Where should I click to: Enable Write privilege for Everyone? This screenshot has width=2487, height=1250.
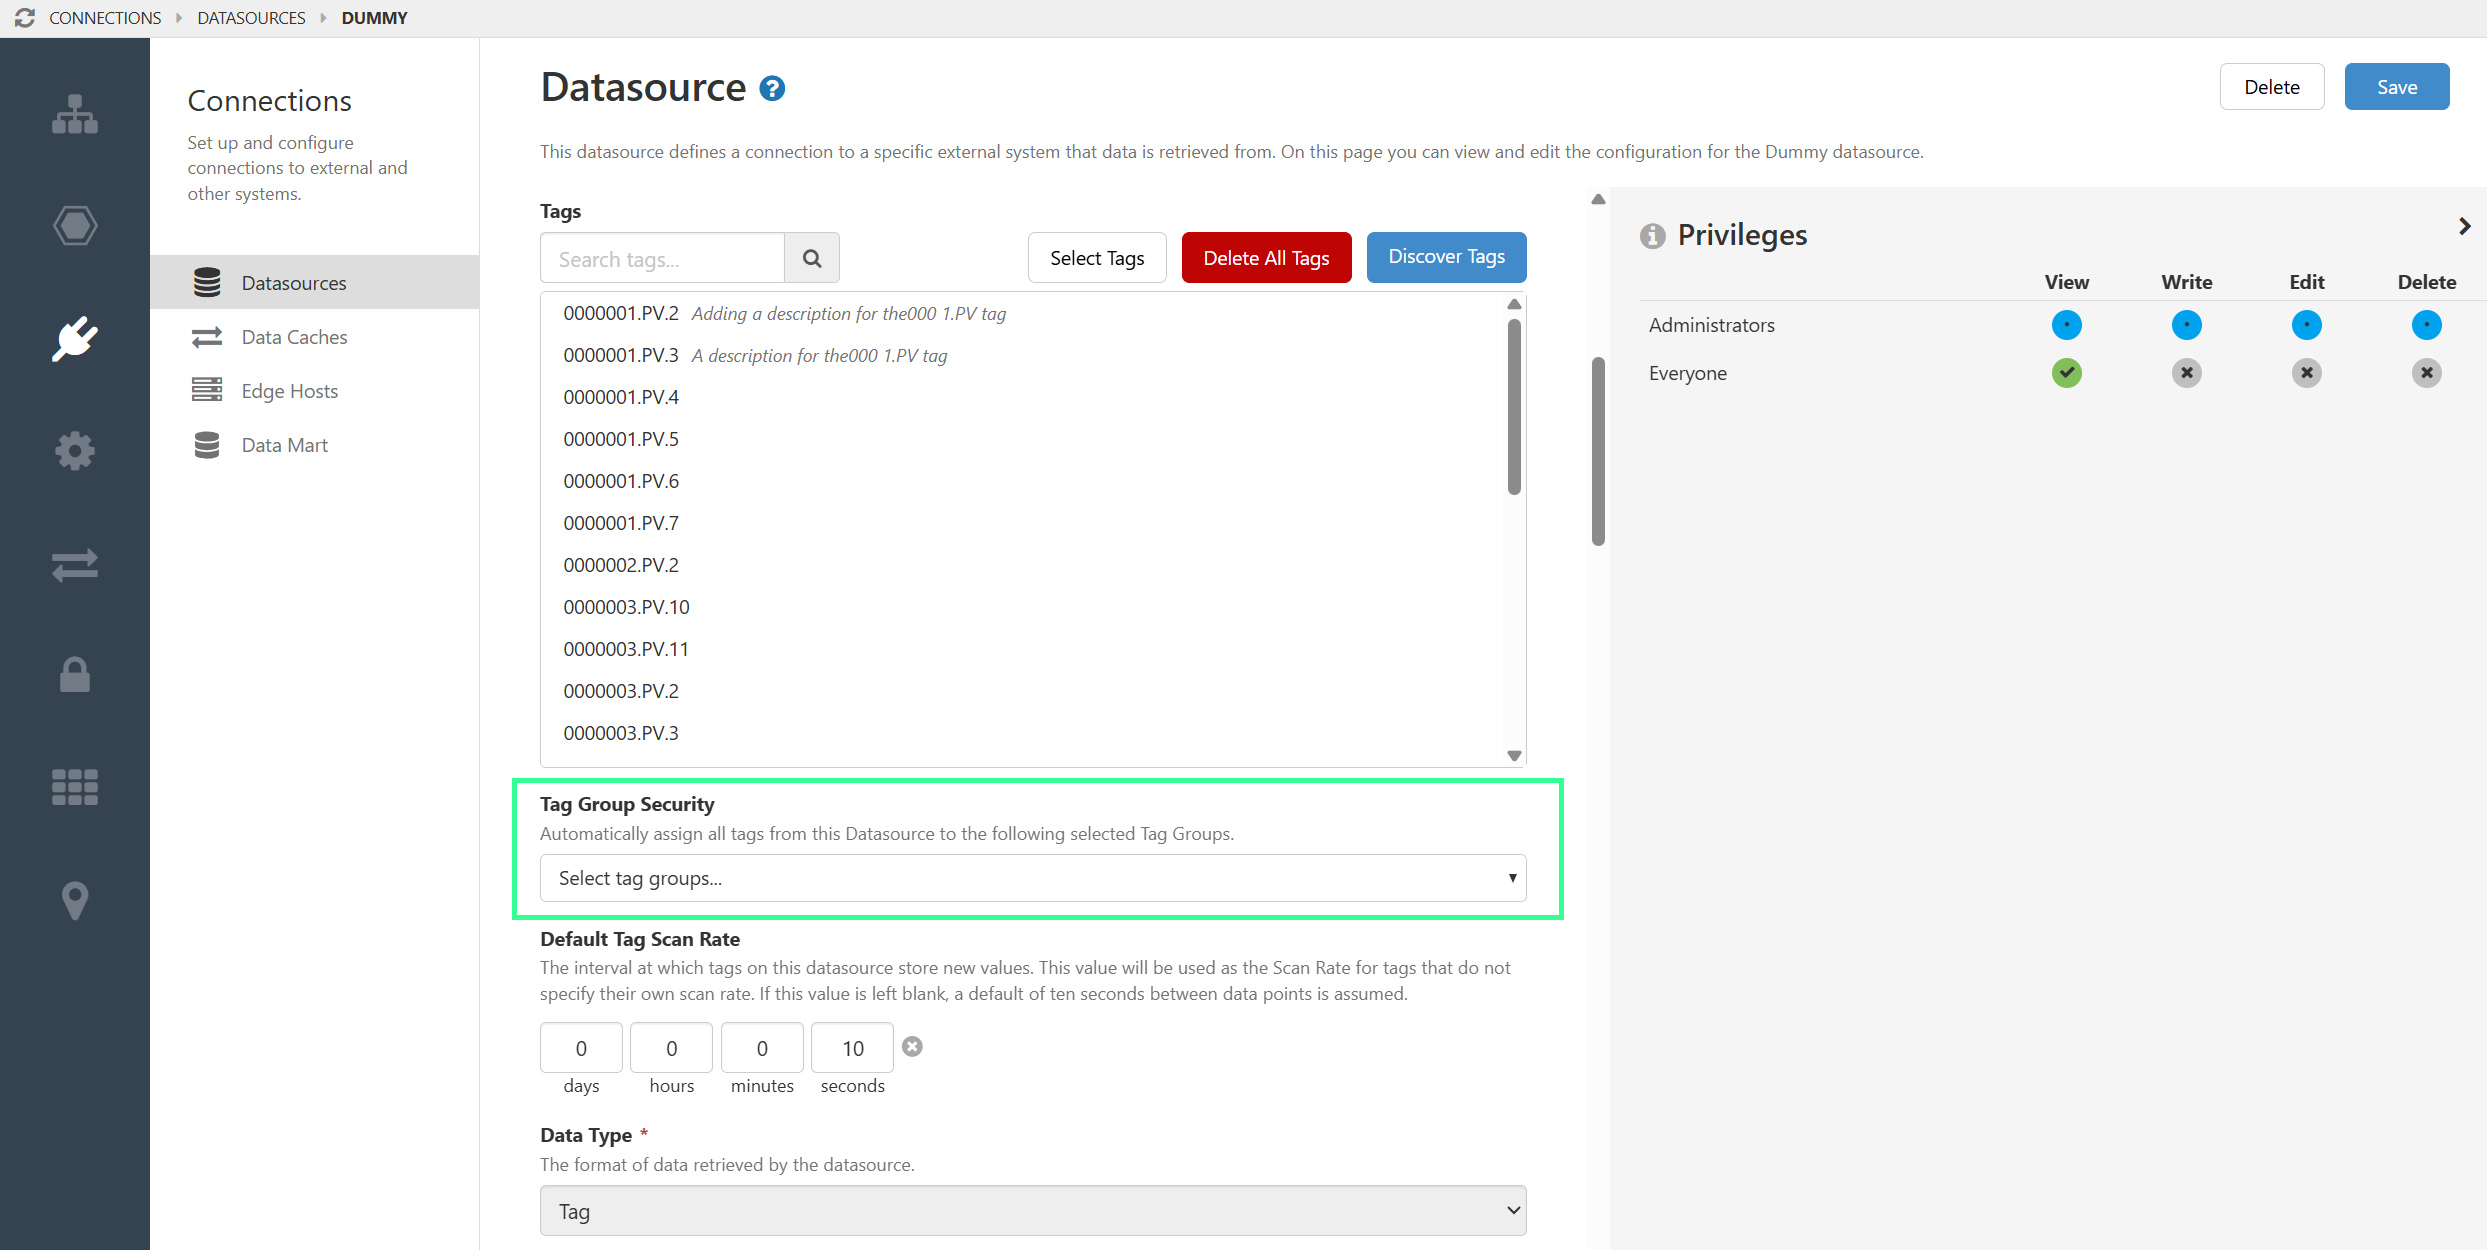tap(2186, 373)
